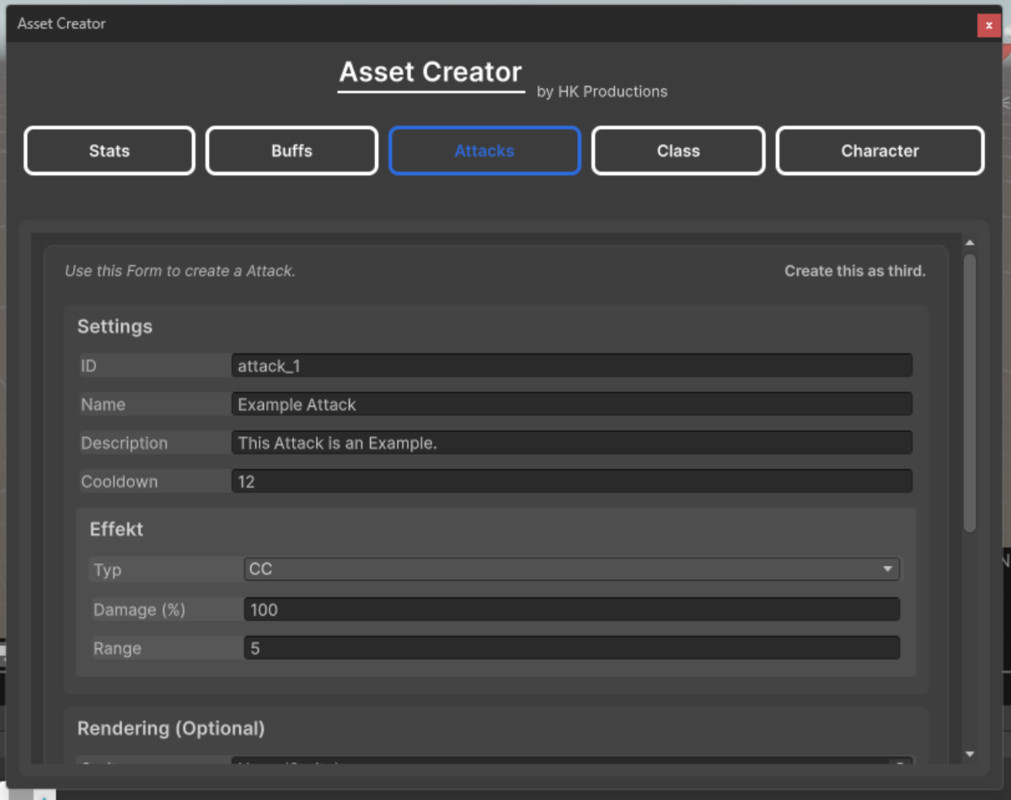Click the red close icon on Asset Creator

tap(989, 25)
